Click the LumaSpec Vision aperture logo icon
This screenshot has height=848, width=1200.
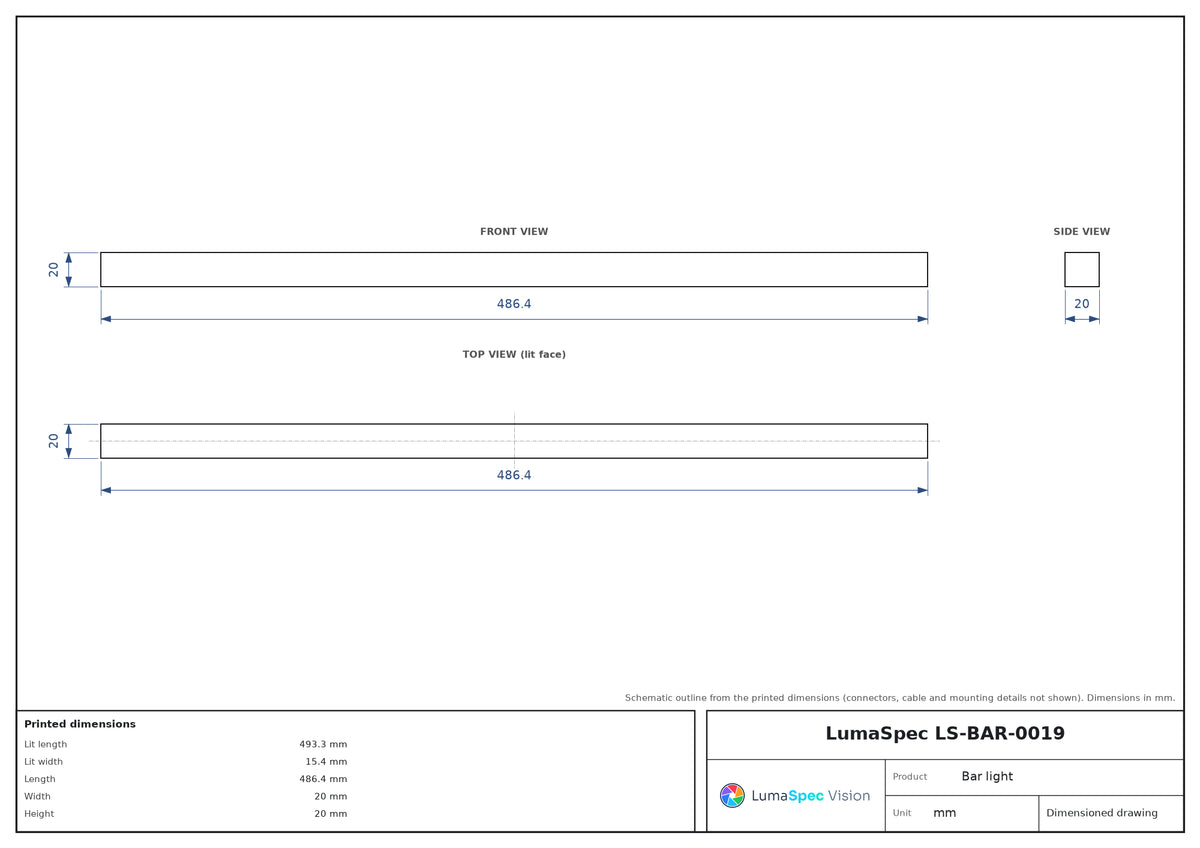click(x=732, y=796)
